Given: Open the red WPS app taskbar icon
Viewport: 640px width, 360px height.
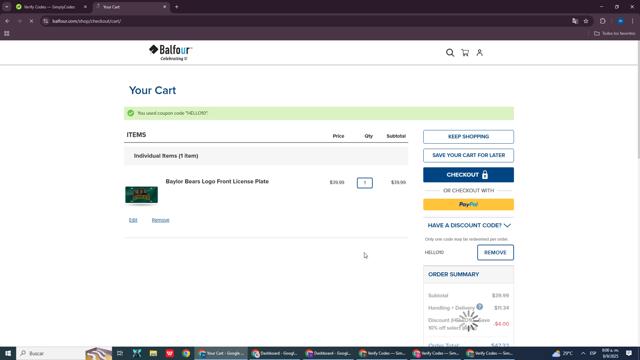Looking at the screenshot, I should [170, 353].
